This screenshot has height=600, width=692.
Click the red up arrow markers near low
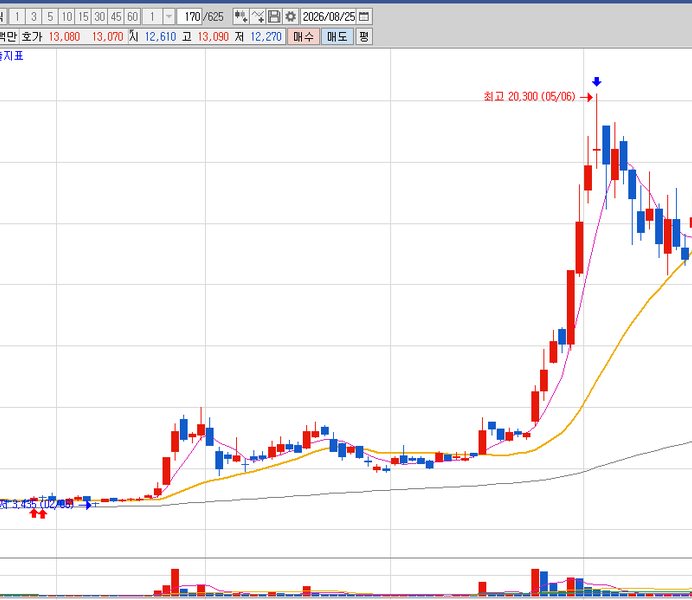point(38,514)
